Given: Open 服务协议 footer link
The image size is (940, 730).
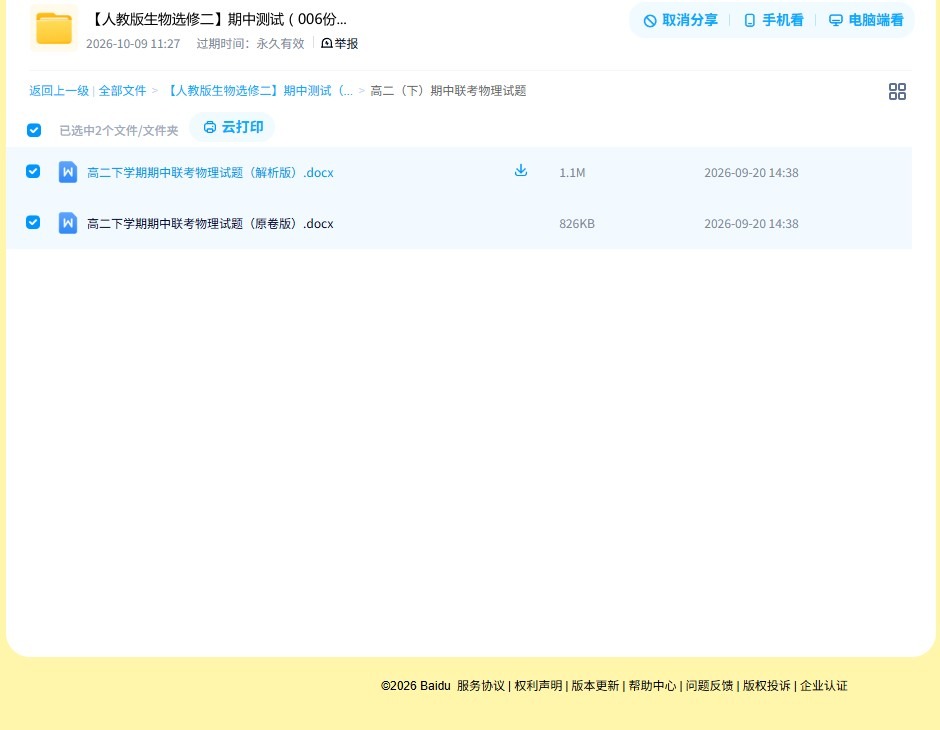Looking at the screenshot, I should pyautogui.click(x=481, y=686).
